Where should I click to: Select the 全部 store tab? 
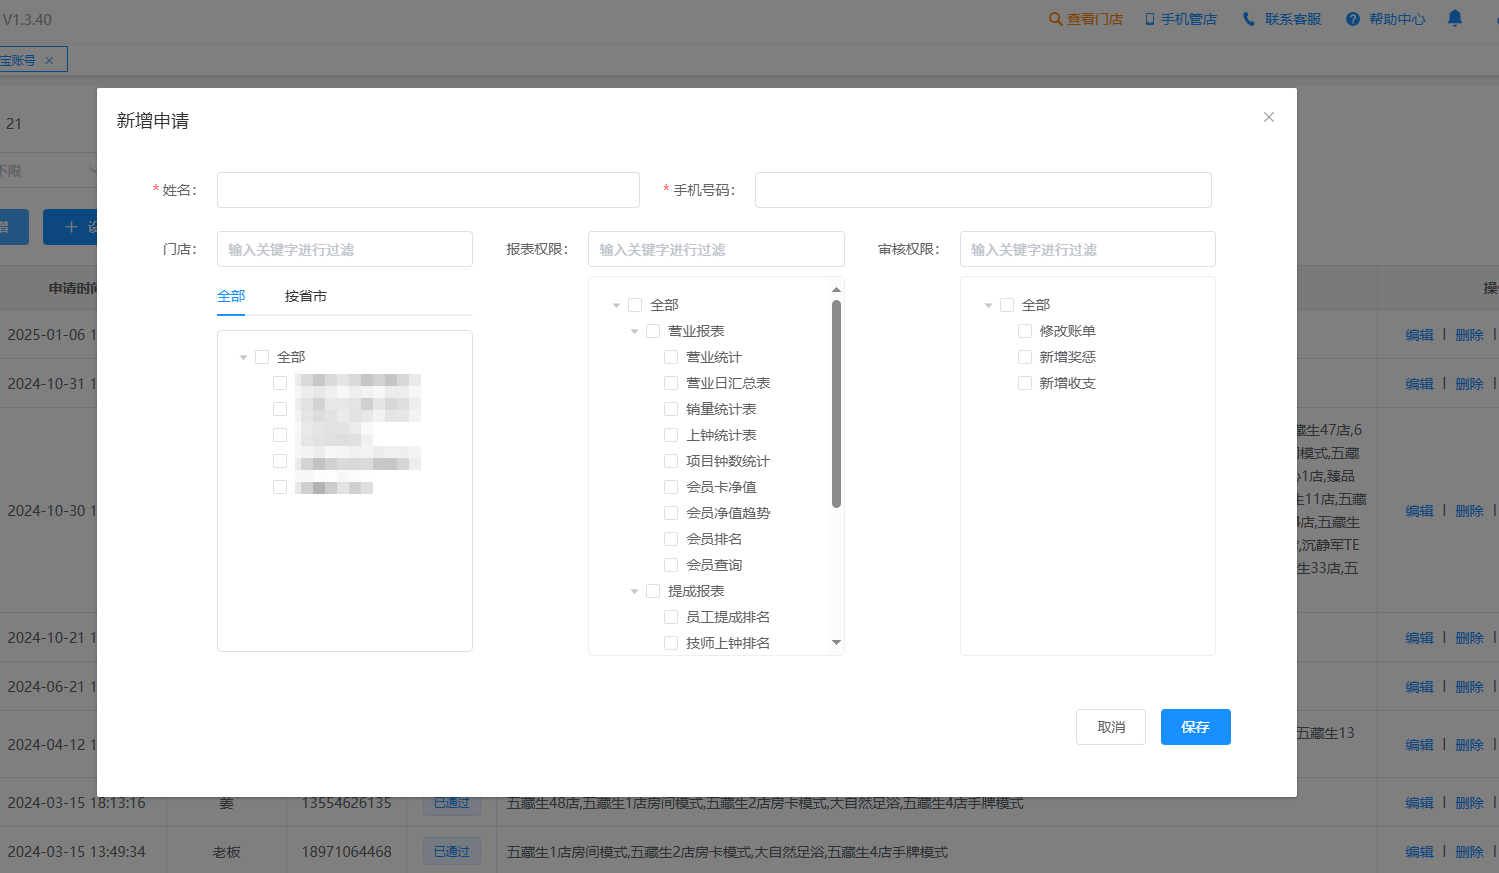(231, 296)
